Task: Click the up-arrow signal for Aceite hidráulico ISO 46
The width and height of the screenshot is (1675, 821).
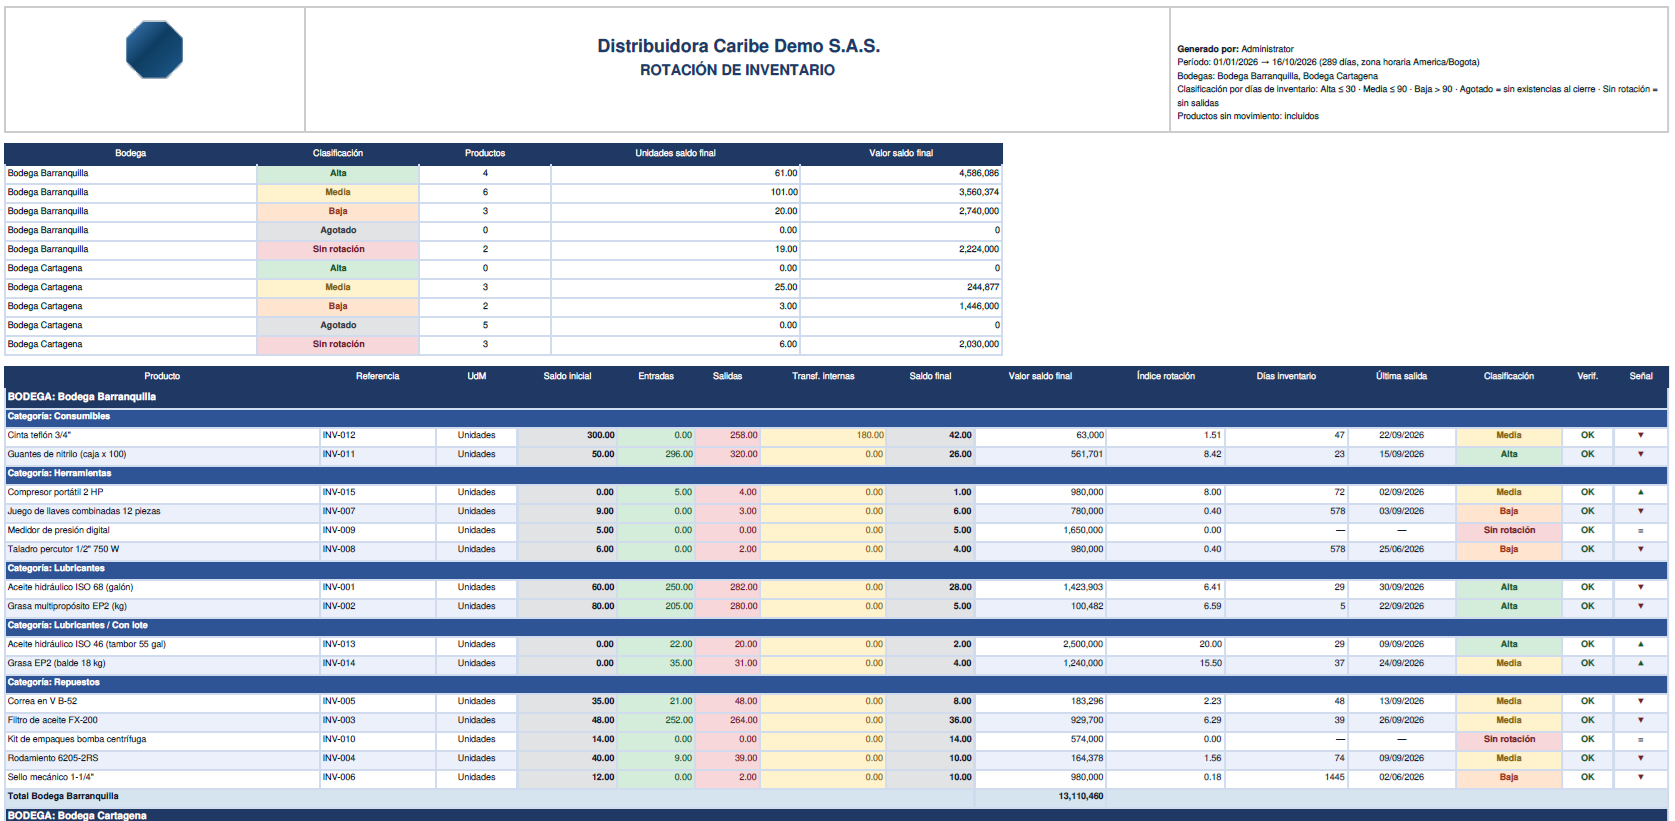Action: click(1640, 644)
